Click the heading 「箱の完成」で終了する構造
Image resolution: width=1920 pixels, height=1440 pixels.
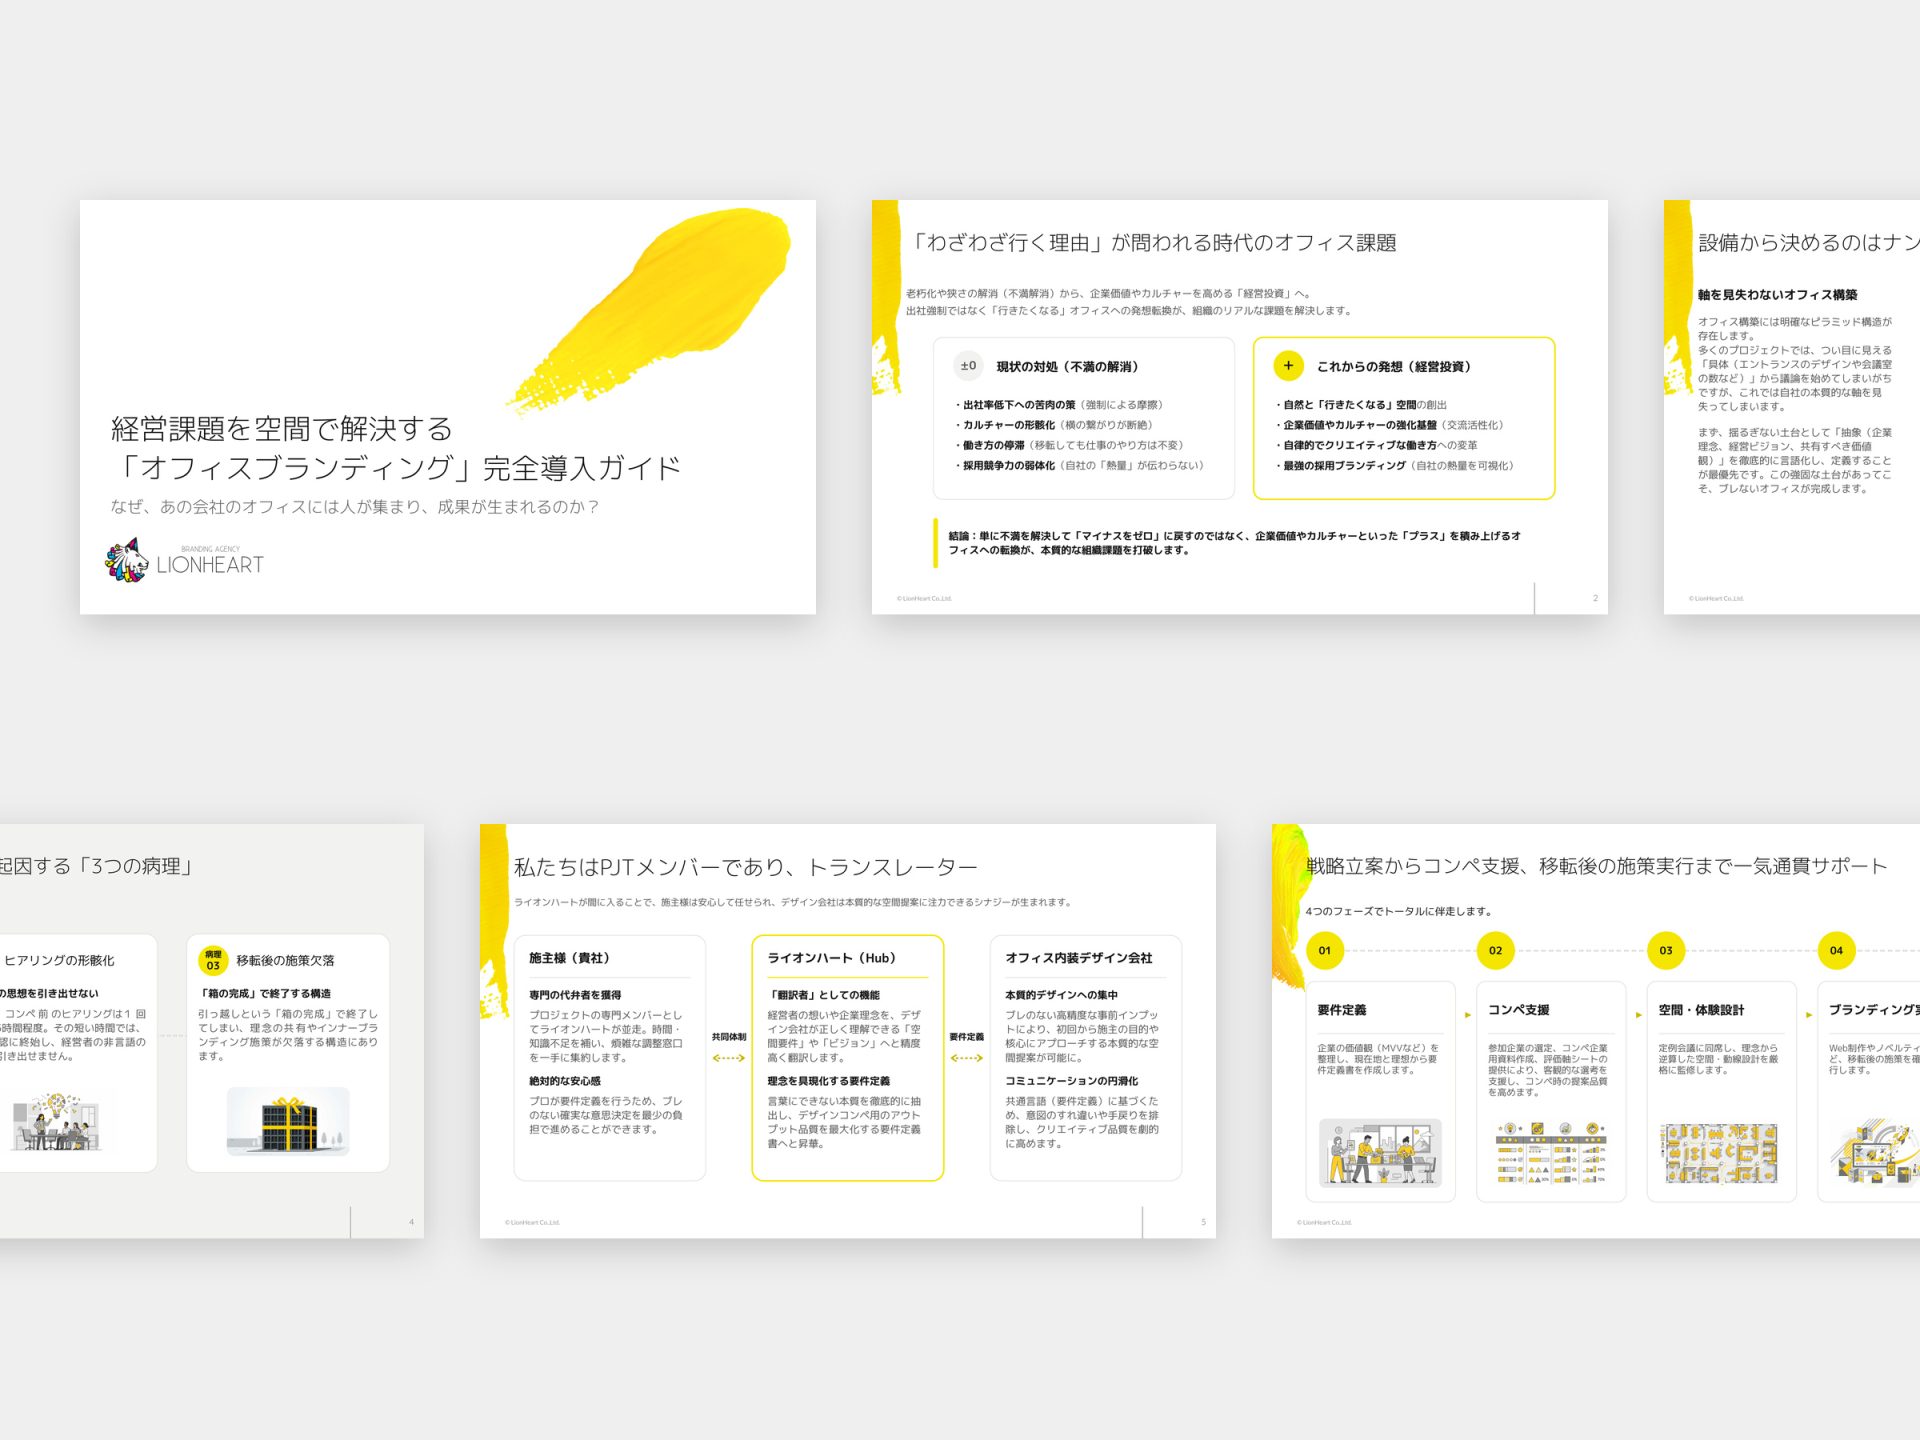pyautogui.click(x=264, y=993)
